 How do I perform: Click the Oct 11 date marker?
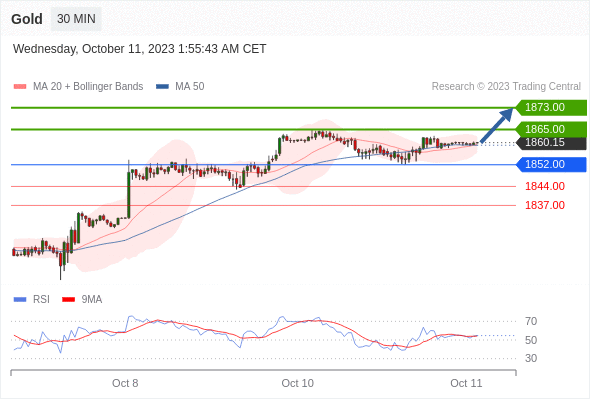click(x=466, y=383)
